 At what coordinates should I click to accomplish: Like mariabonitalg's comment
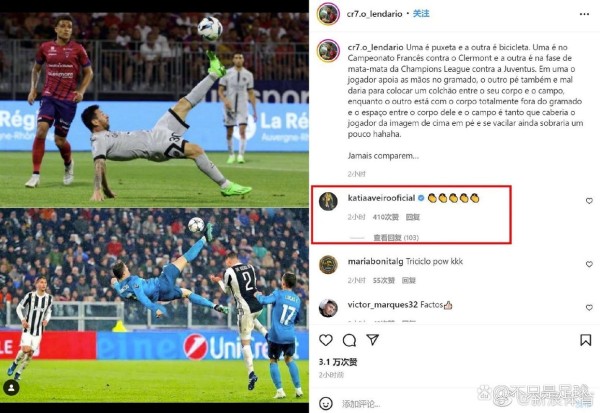pos(589,264)
